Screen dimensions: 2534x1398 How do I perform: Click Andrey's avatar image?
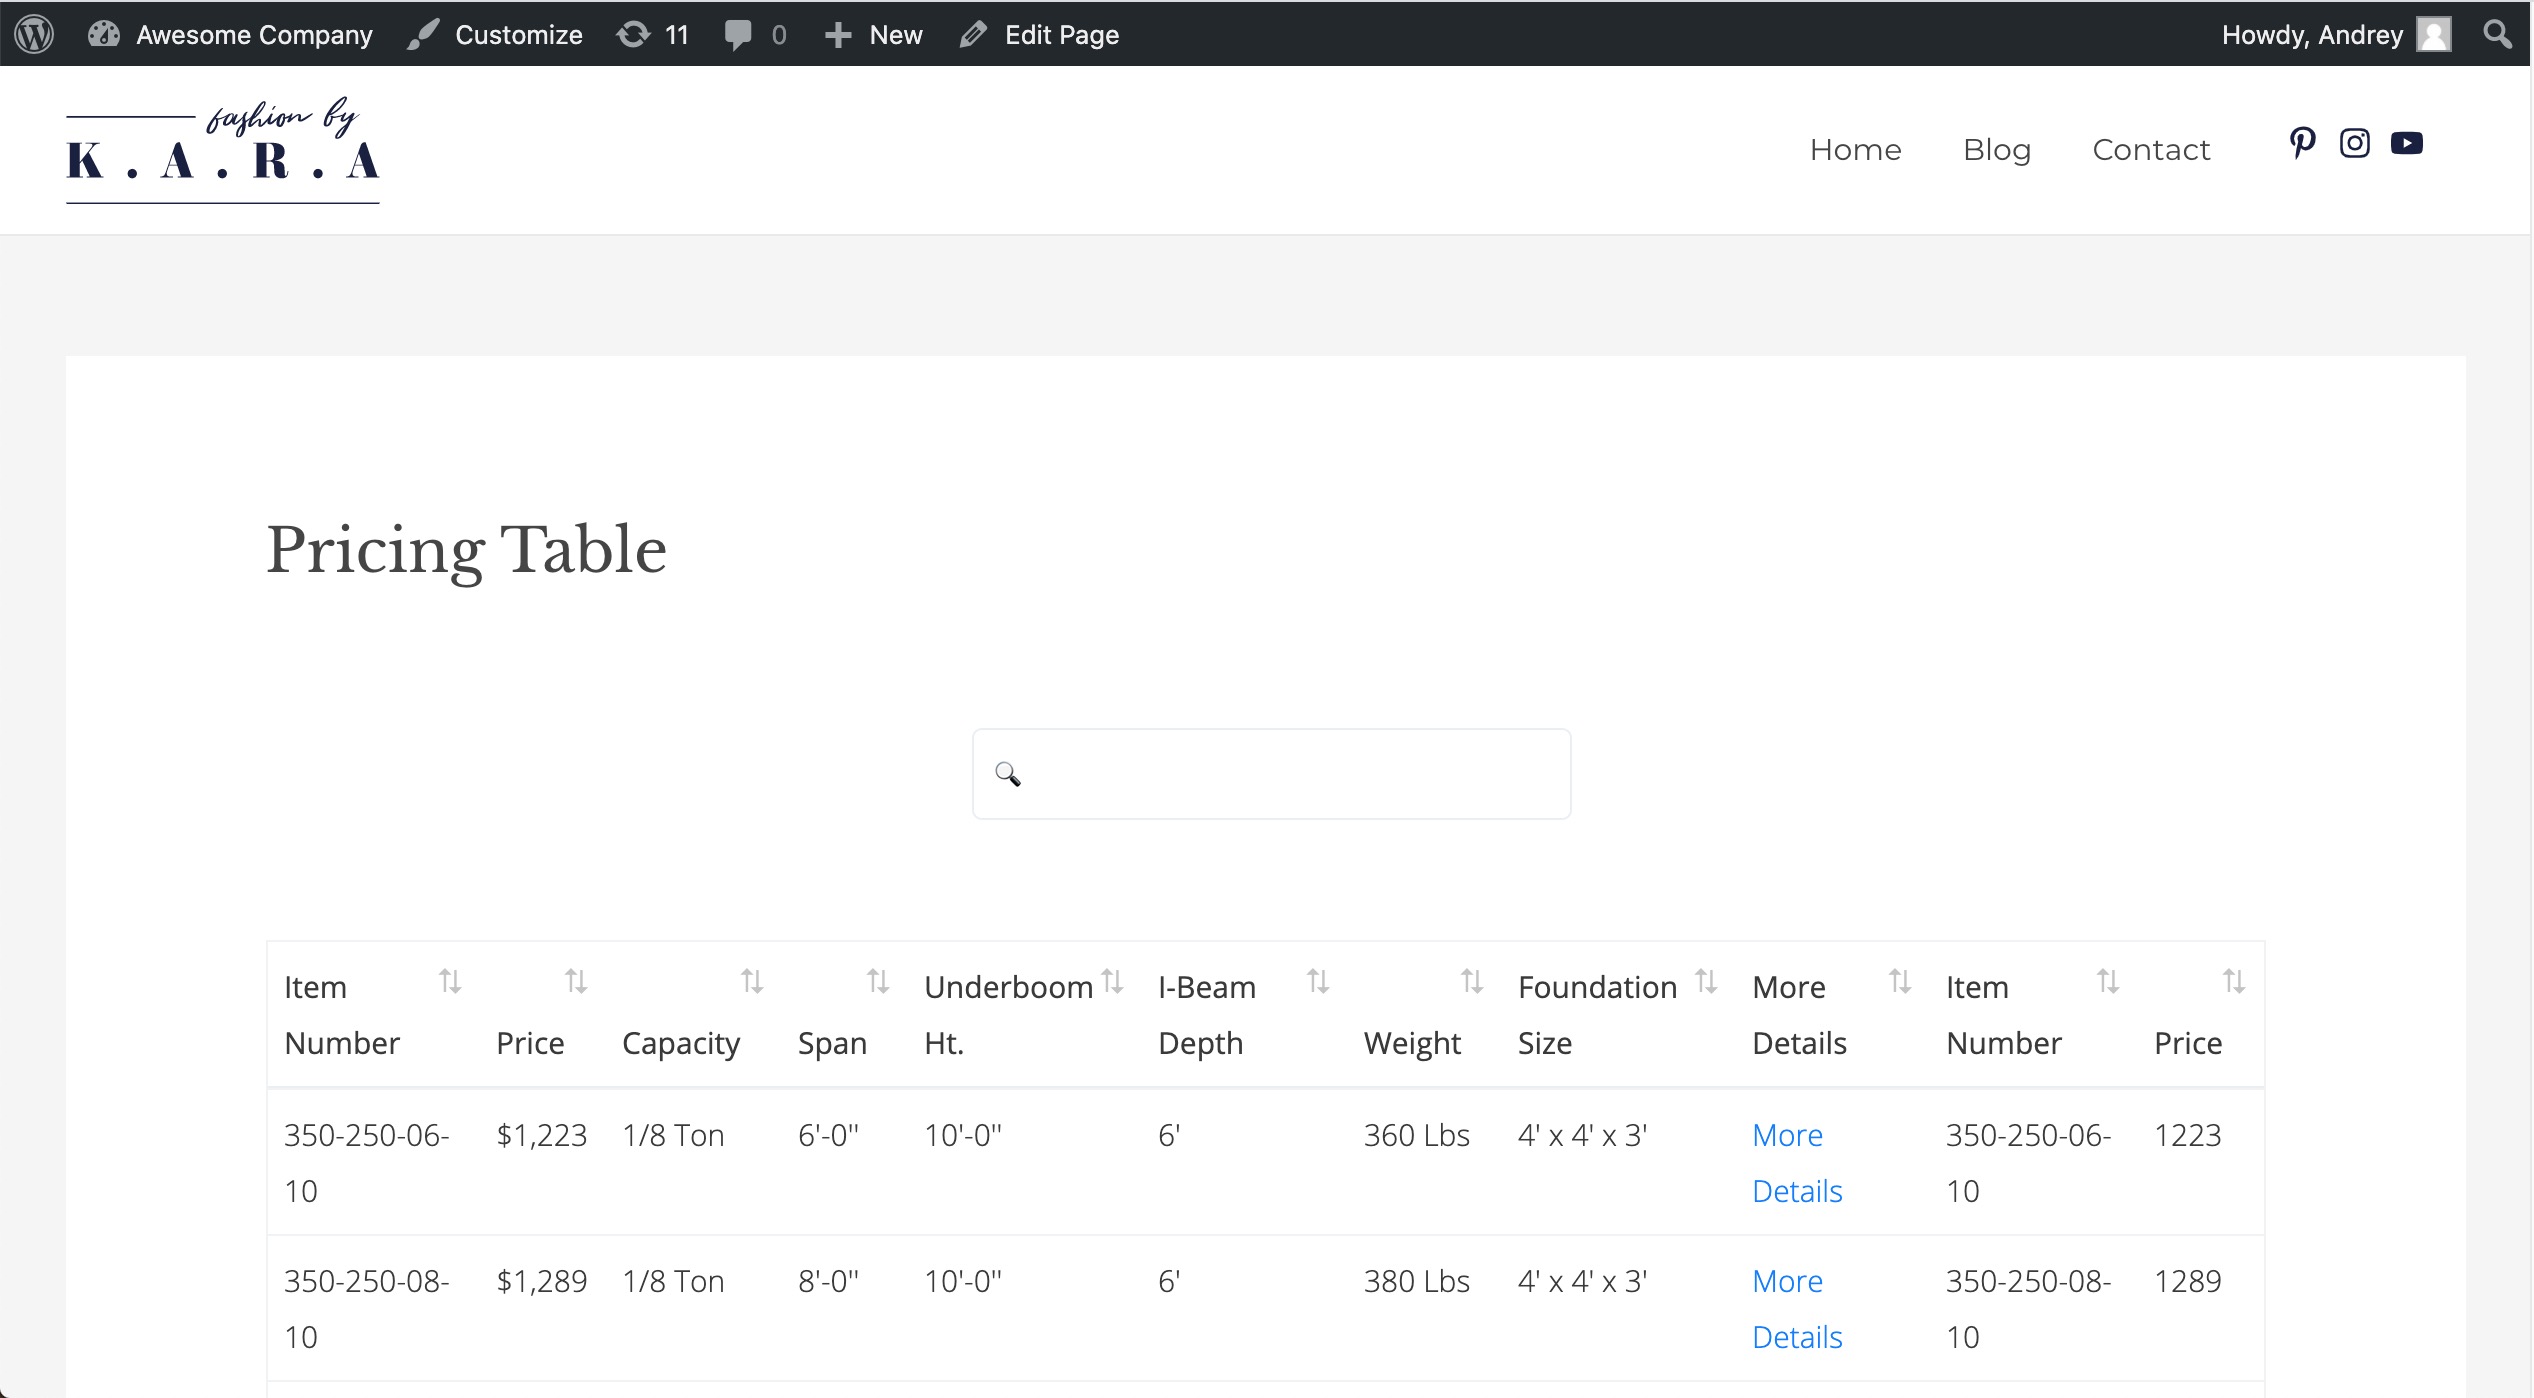click(x=2433, y=34)
